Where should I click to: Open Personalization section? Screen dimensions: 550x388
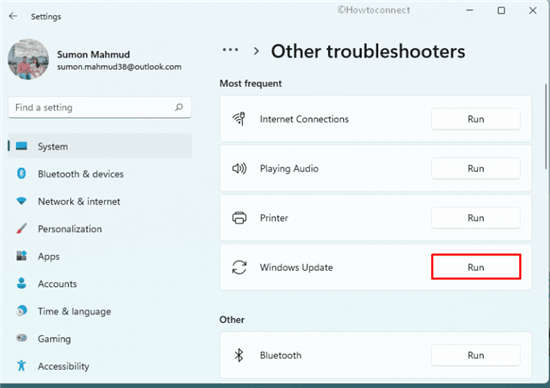click(x=70, y=229)
